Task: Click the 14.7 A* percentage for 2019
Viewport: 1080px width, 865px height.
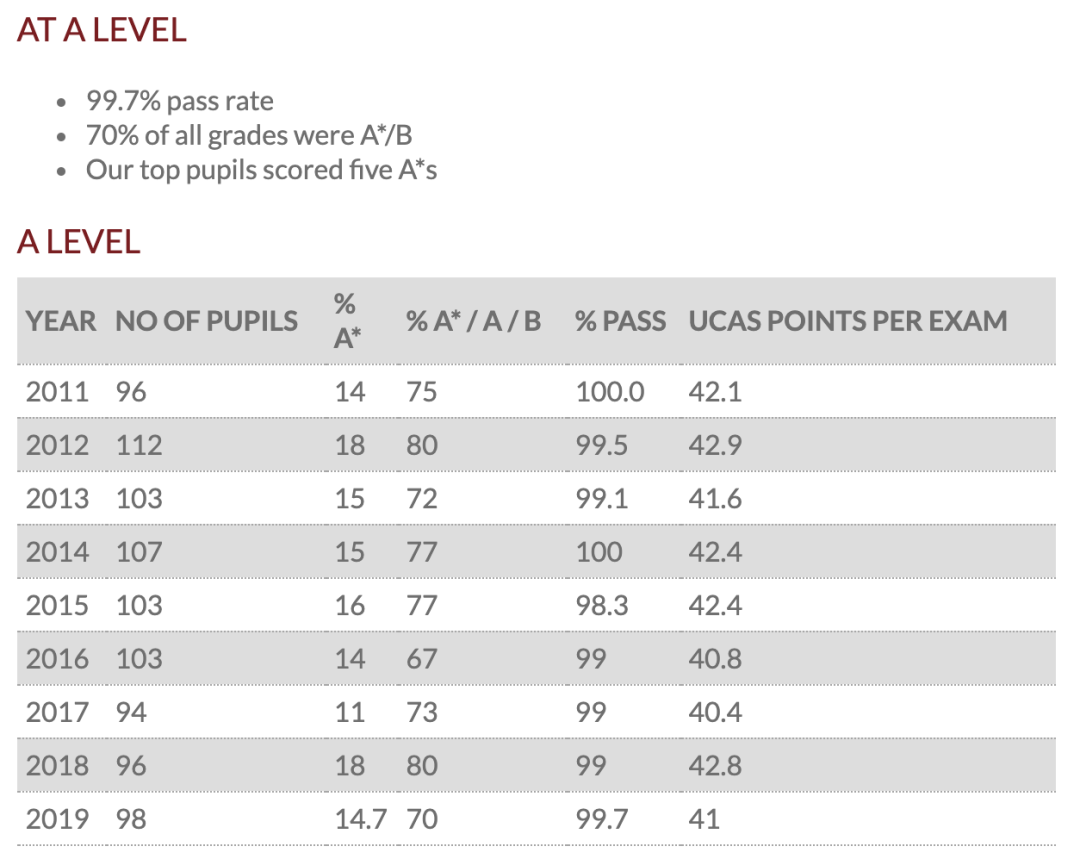Action: click(360, 820)
